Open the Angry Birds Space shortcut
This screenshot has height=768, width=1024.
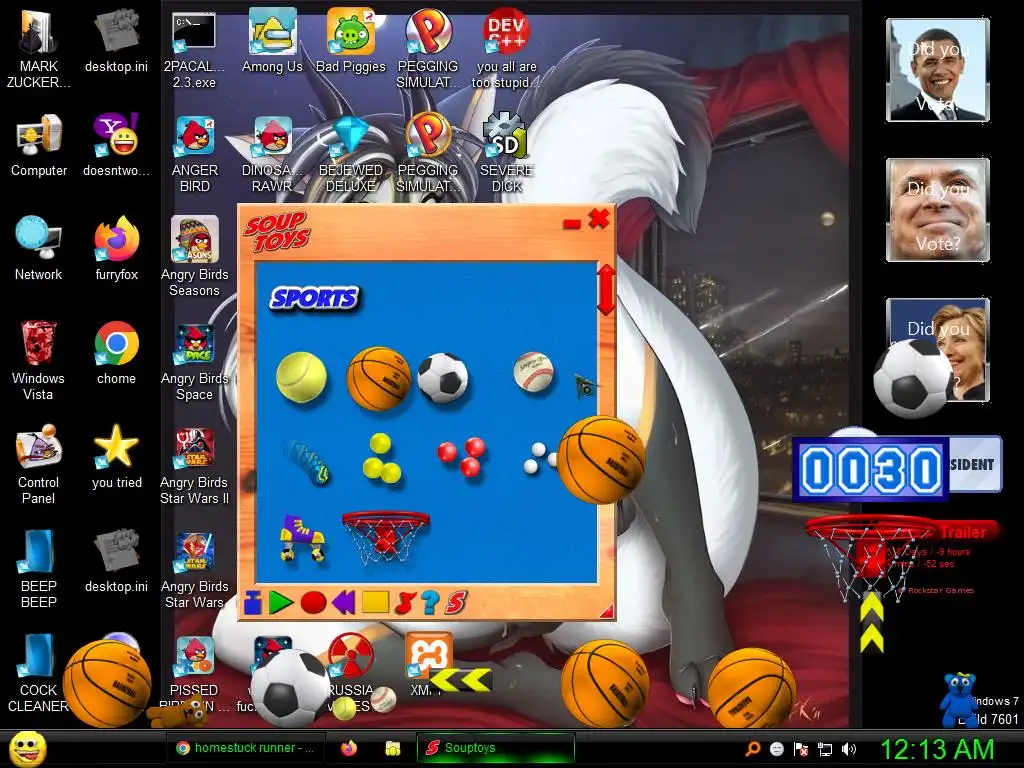tap(195, 361)
